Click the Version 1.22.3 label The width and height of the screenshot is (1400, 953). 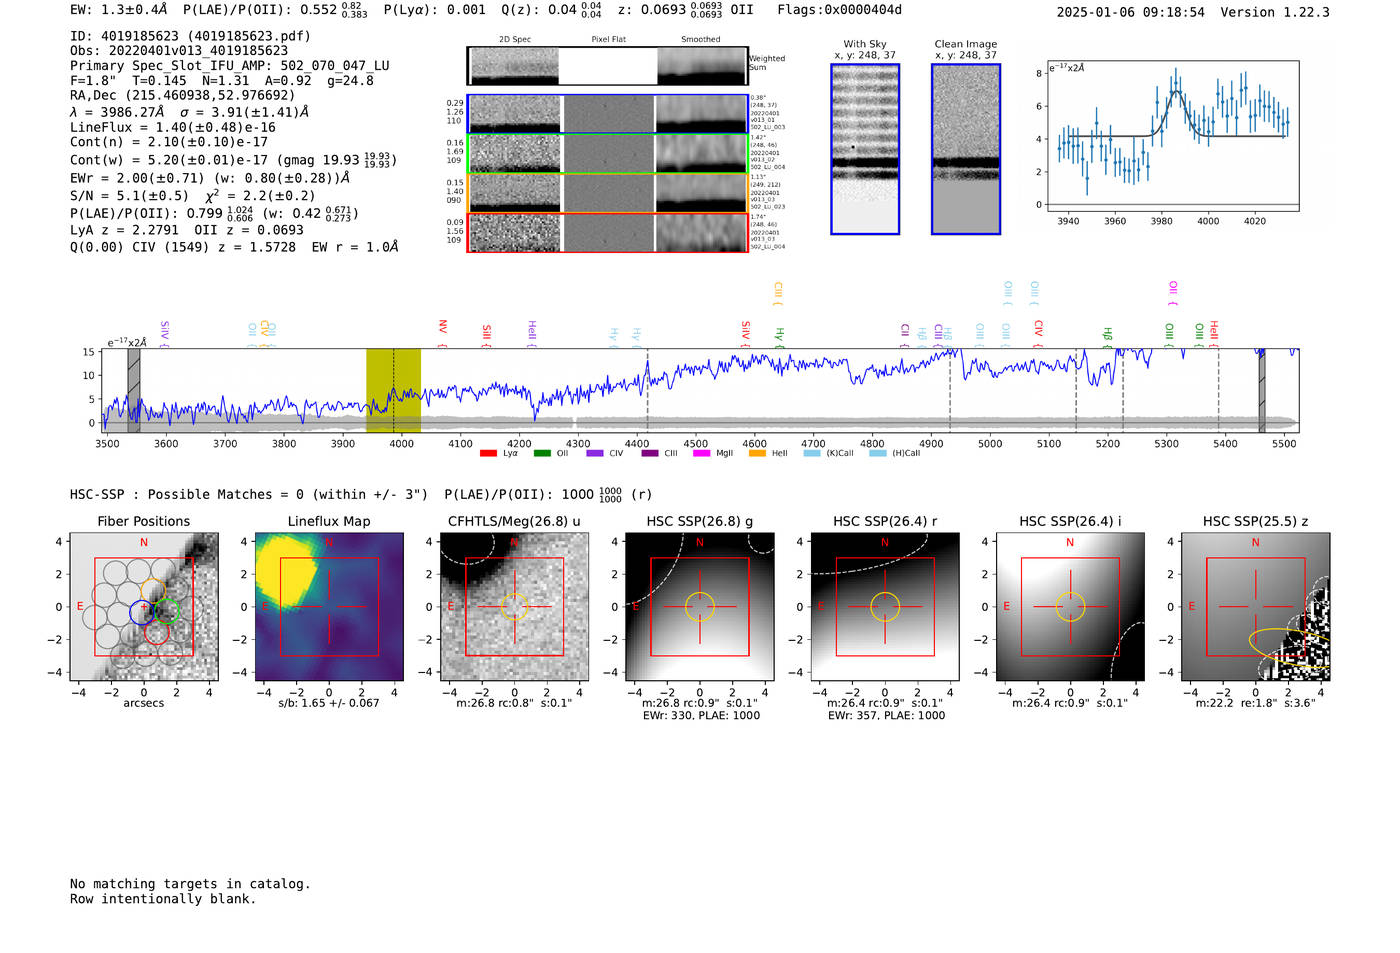pos(1275,13)
